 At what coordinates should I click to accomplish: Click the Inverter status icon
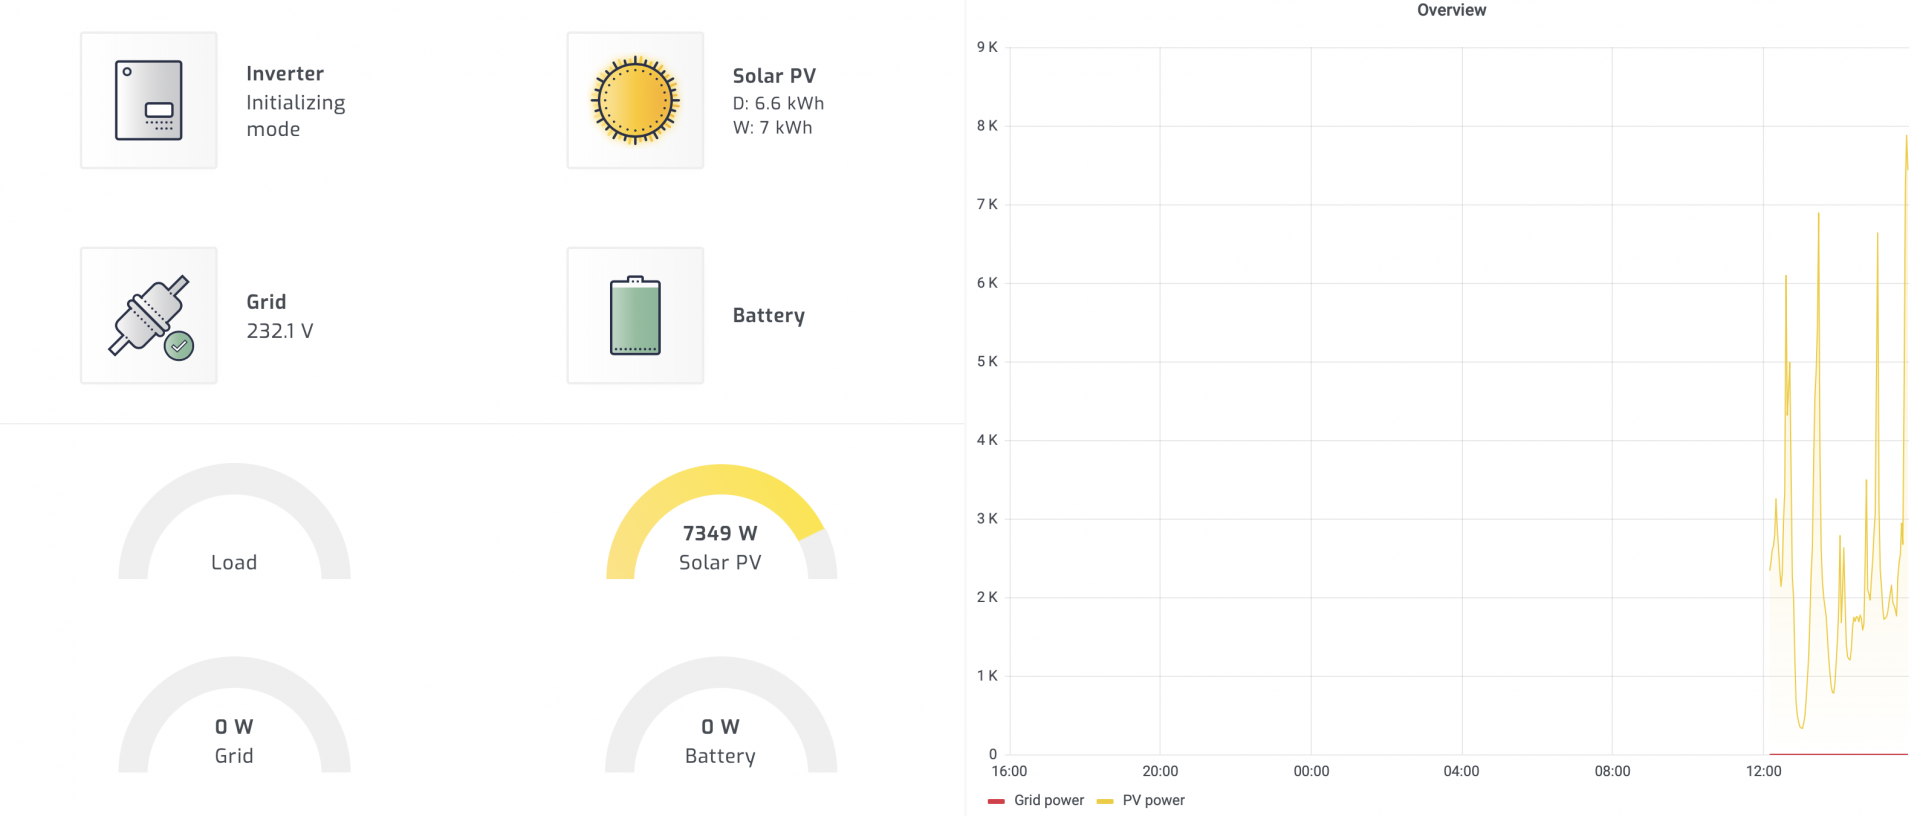click(x=148, y=99)
